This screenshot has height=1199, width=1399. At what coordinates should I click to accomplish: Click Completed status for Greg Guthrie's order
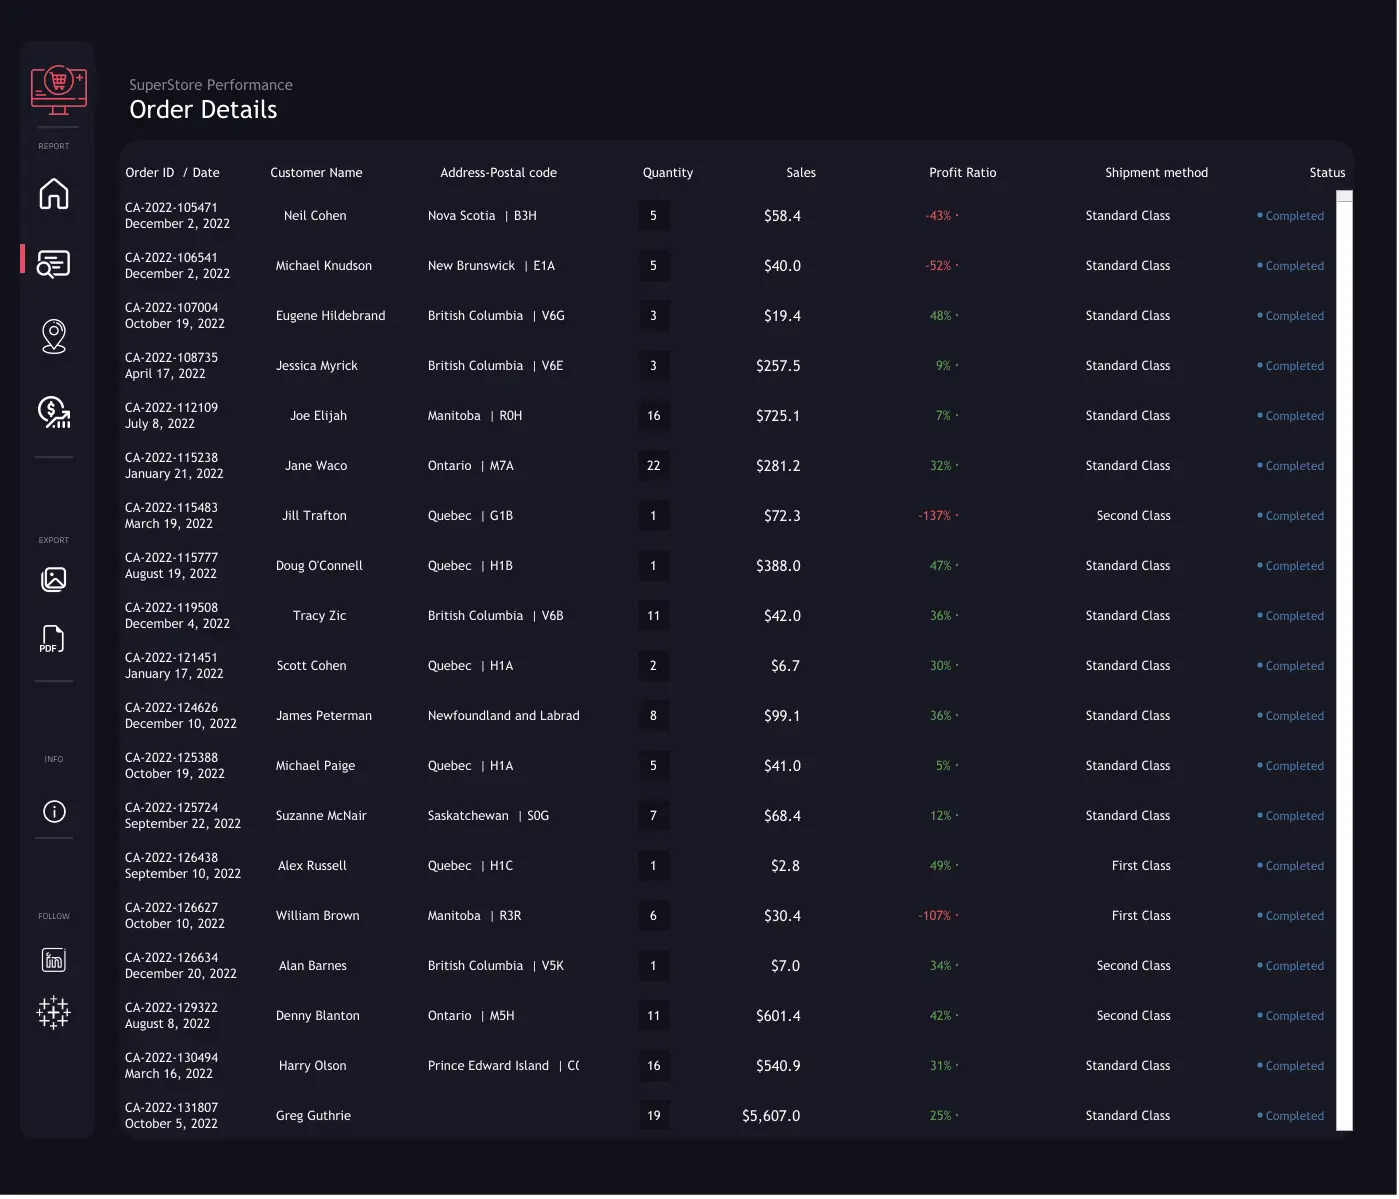[1293, 1116]
